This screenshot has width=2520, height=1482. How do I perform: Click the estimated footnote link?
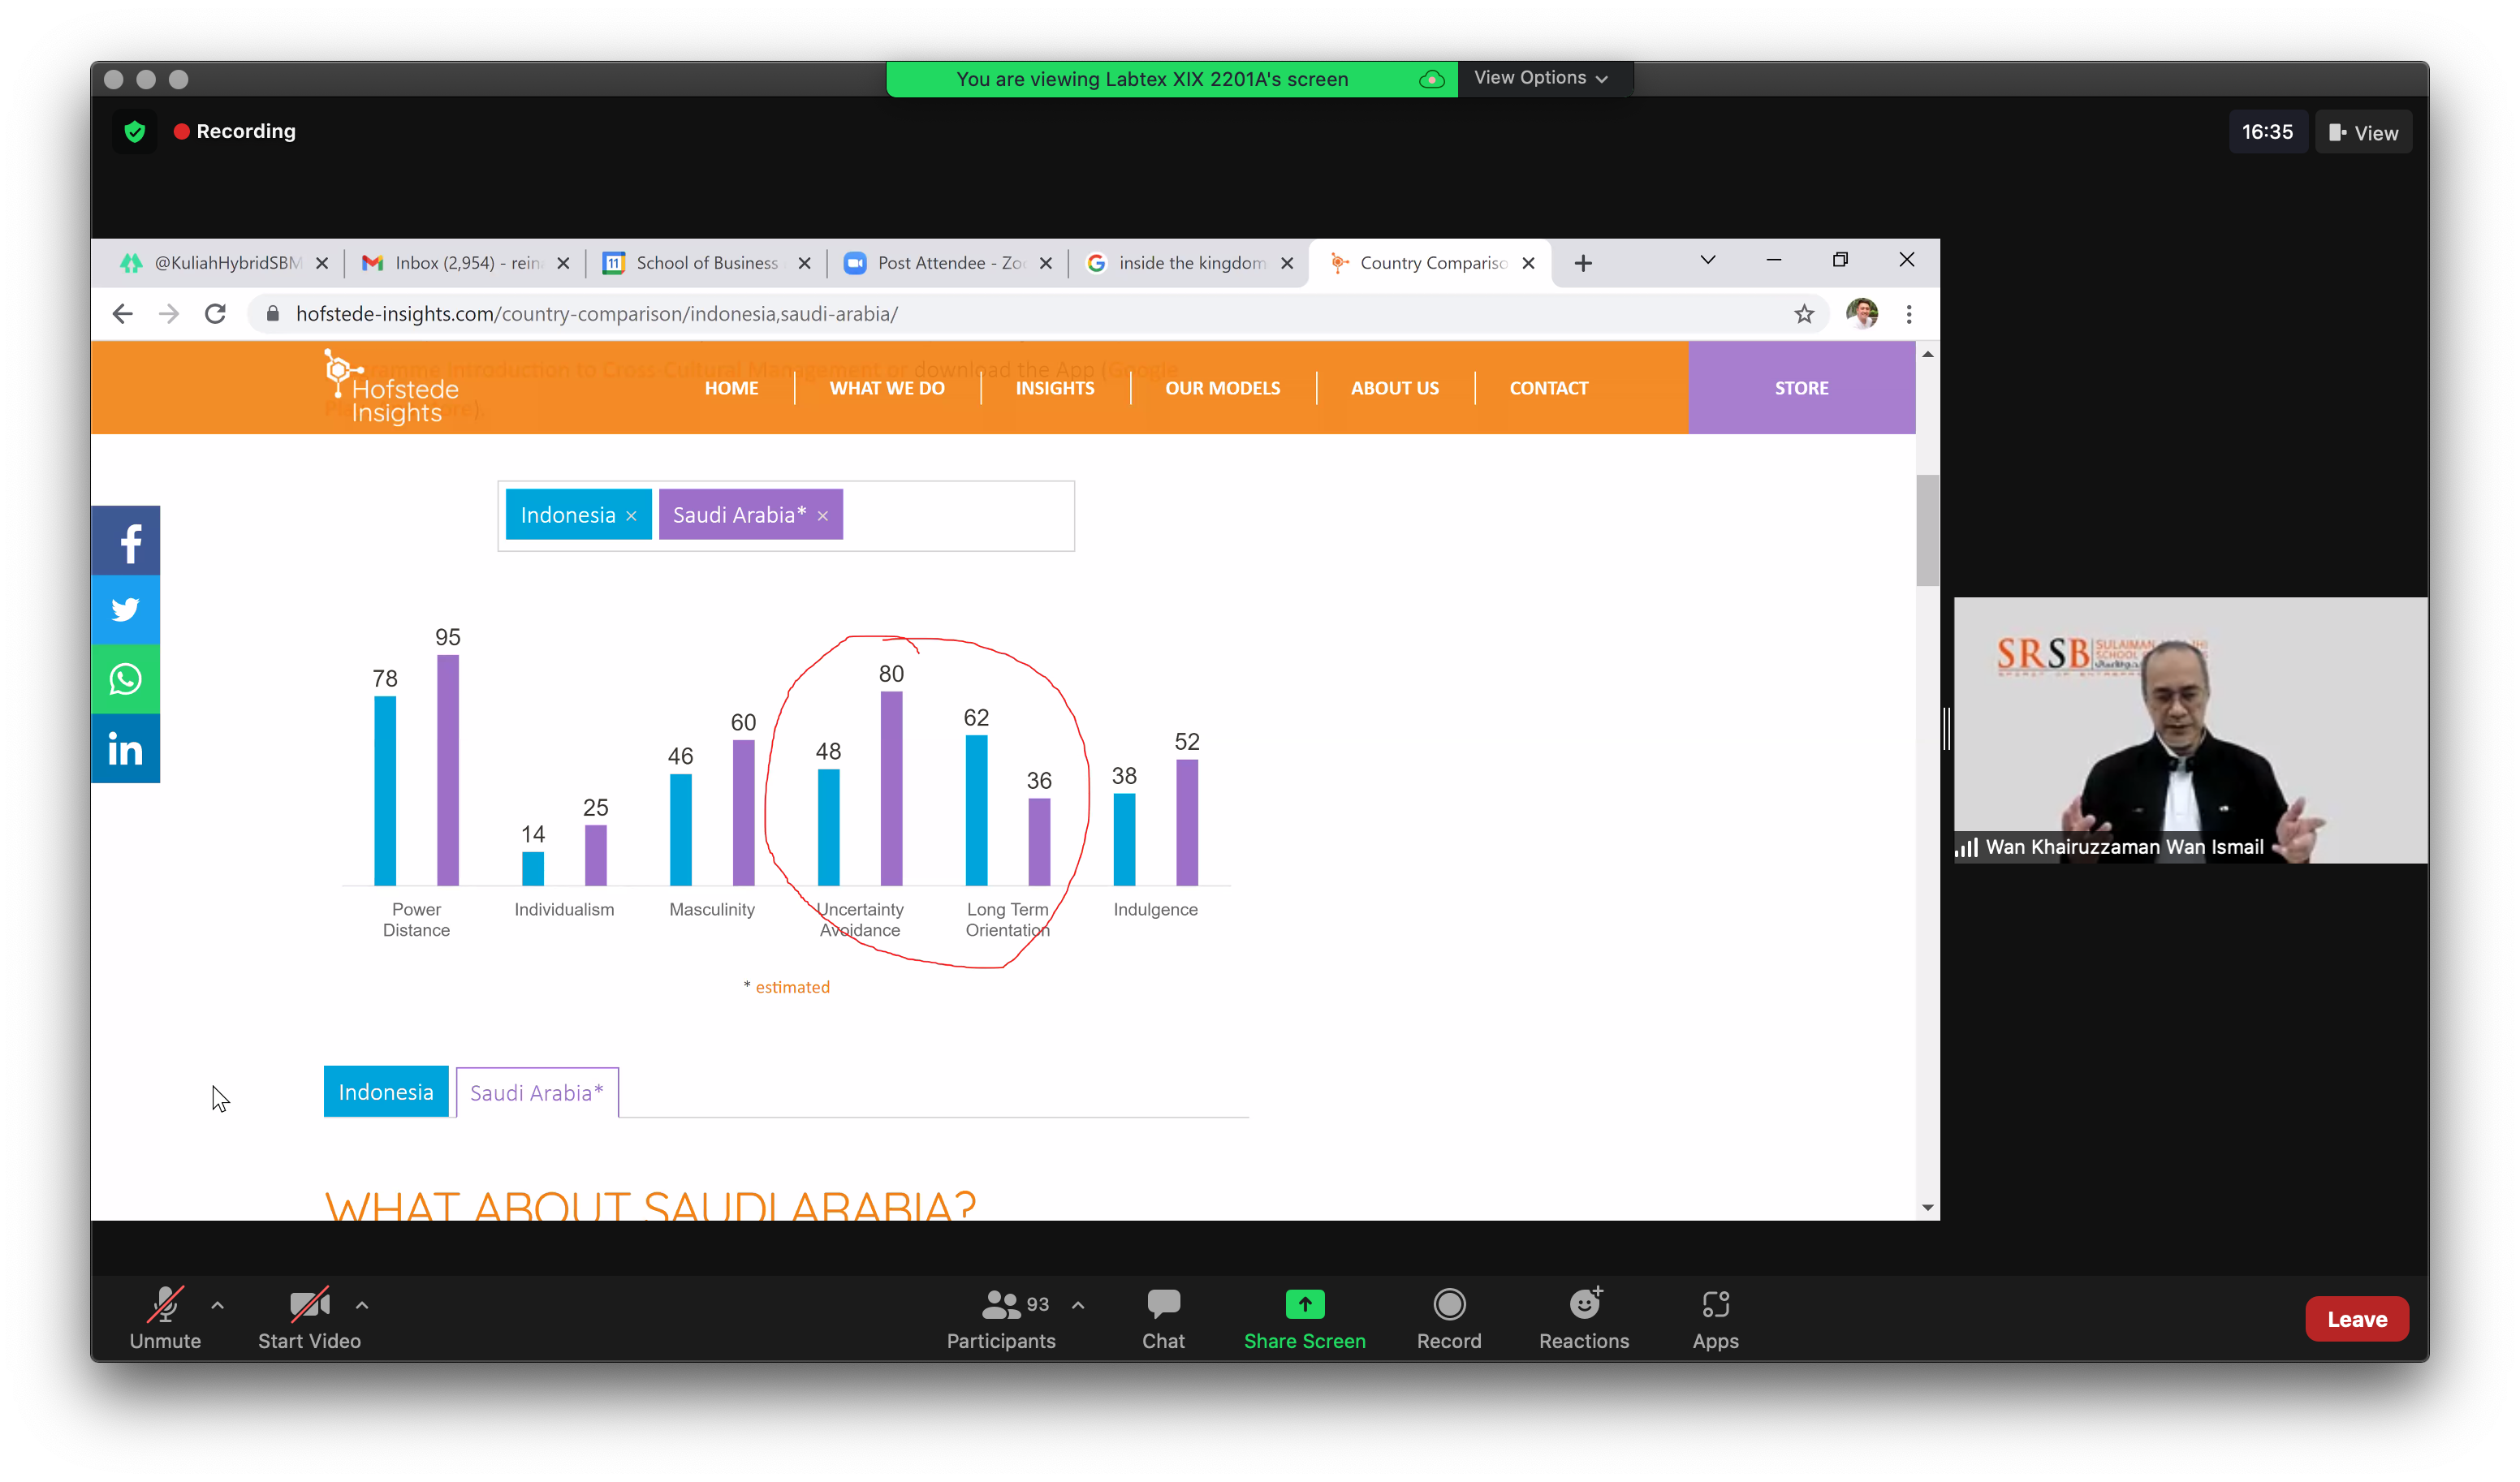[x=792, y=988]
